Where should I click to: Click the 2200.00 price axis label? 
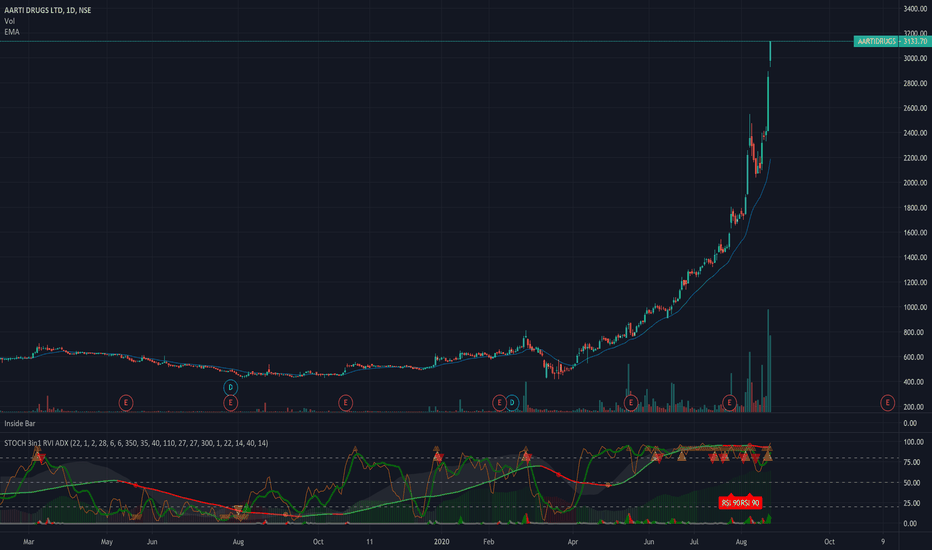click(x=915, y=158)
